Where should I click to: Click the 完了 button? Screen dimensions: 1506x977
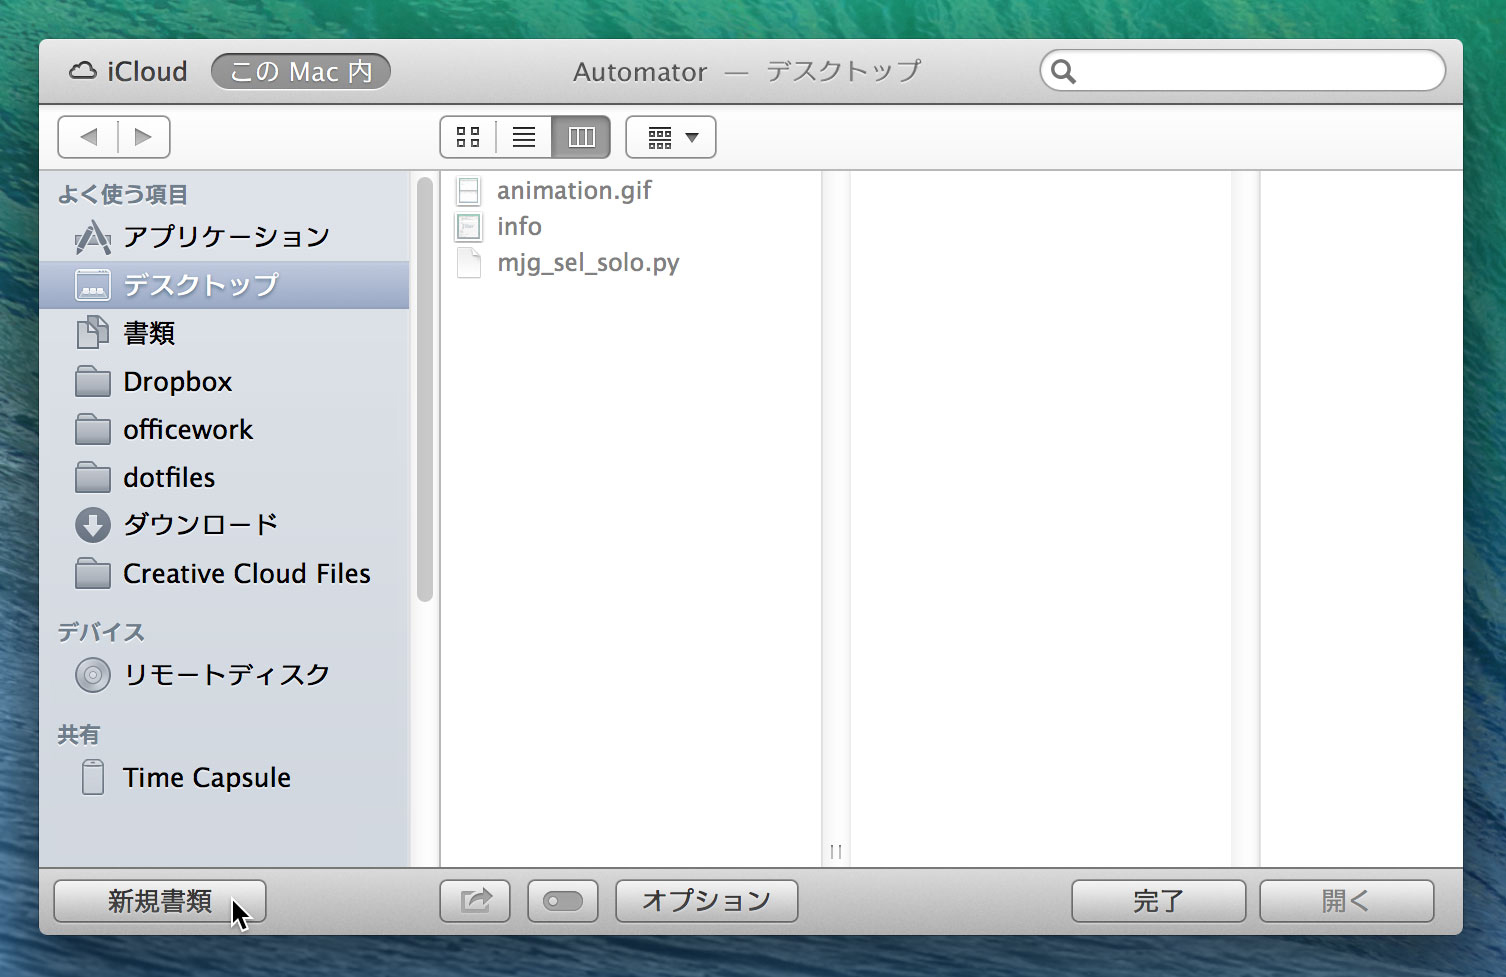coord(1159,901)
